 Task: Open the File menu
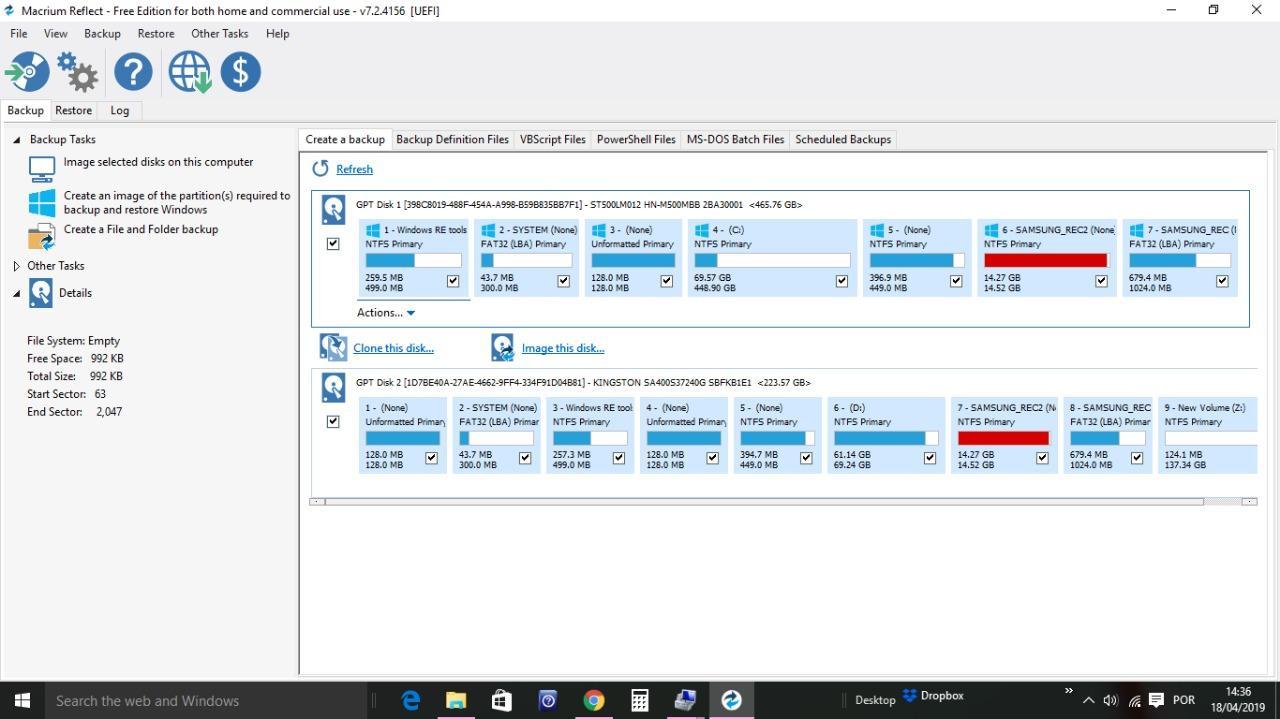[x=19, y=33]
